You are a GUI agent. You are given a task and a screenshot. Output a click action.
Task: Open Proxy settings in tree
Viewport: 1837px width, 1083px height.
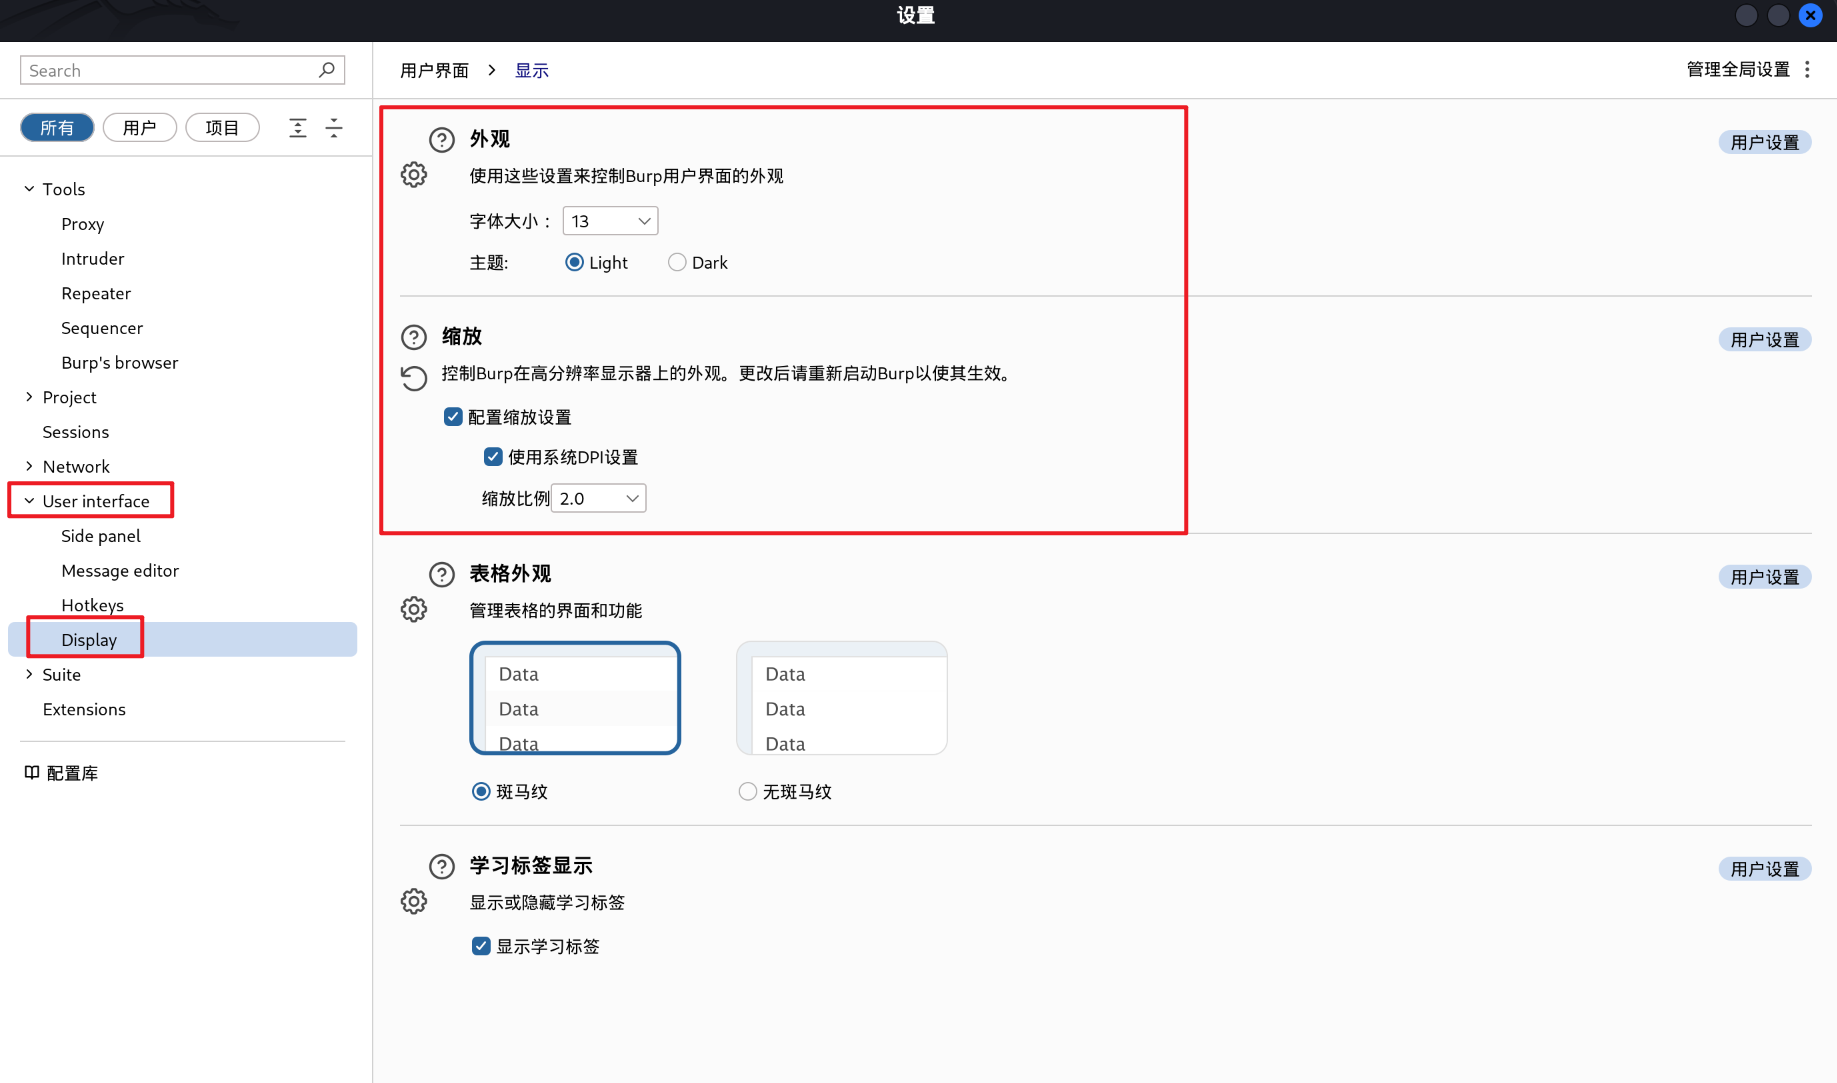pyautogui.click(x=82, y=224)
